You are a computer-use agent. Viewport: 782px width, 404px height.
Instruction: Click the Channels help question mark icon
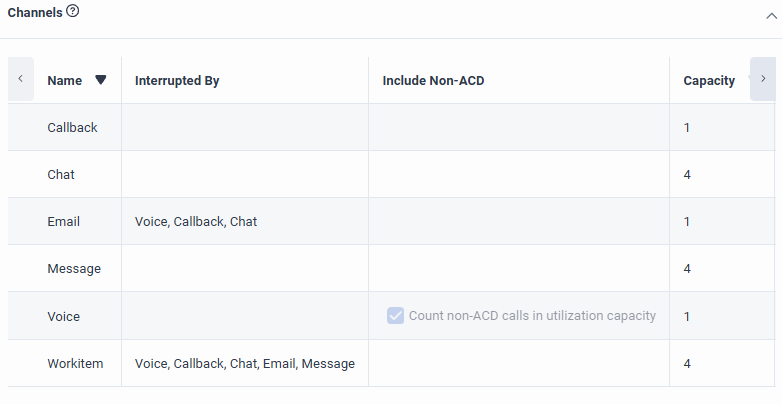click(73, 12)
